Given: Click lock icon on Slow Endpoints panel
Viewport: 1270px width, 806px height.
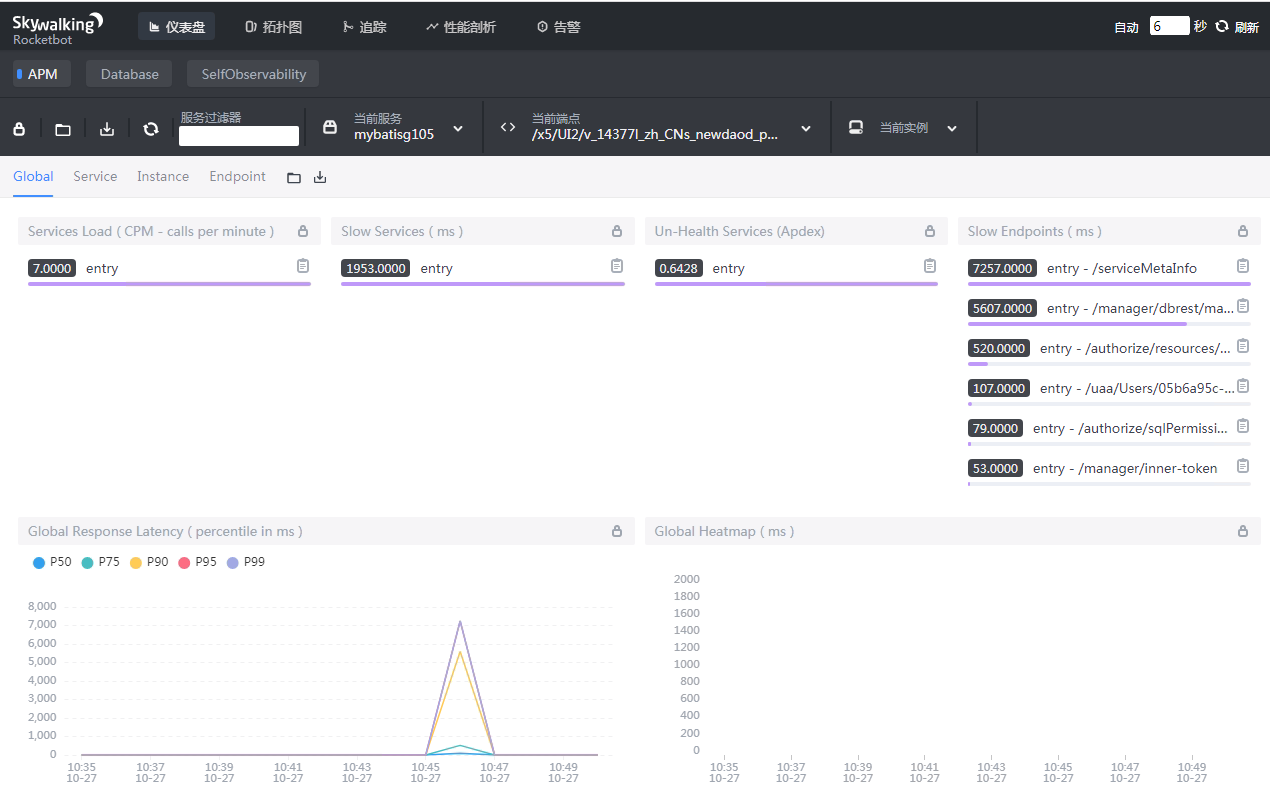Looking at the screenshot, I should (x=1243, y=231).
